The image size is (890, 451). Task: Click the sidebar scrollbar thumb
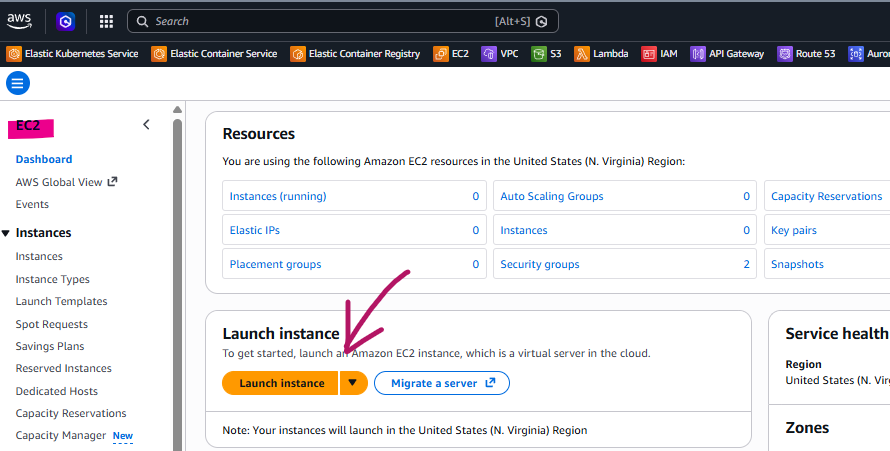point(177,284)
